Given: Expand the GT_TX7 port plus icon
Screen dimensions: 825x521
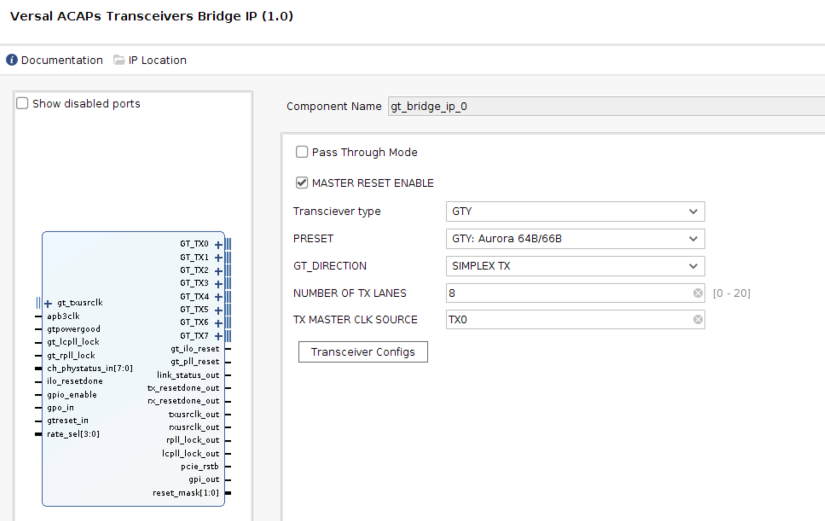Looking at the screenshot, I should pyautogui.click(x=218, y=336).
